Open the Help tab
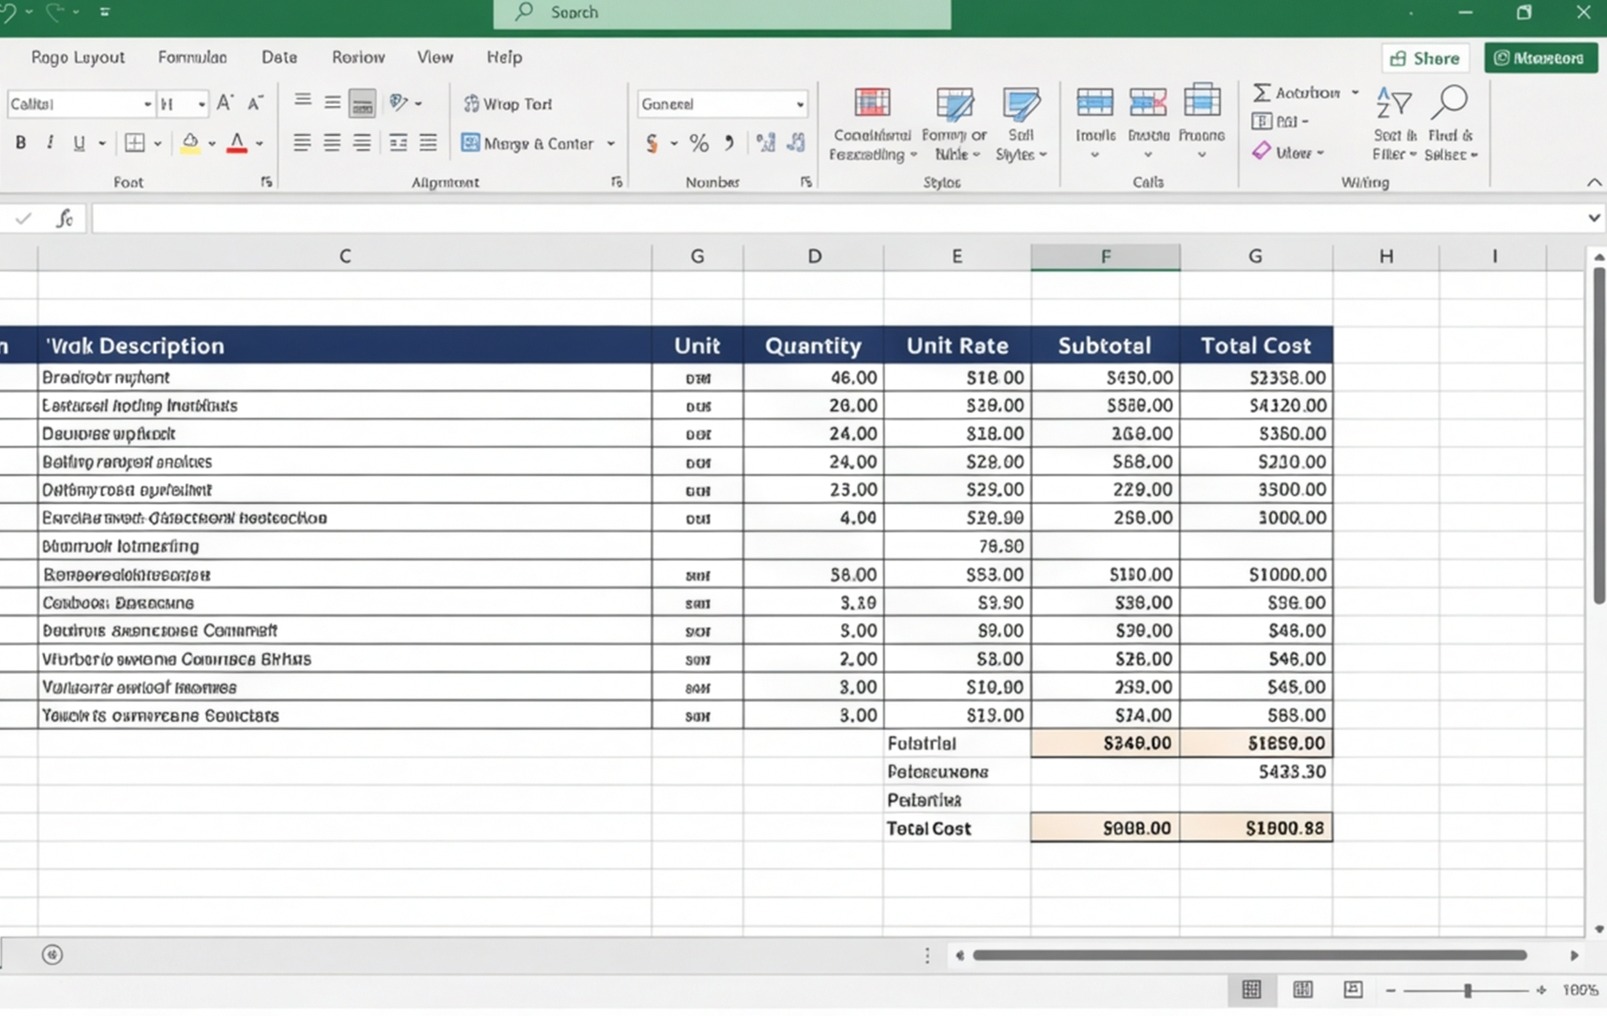 (504, 57)
